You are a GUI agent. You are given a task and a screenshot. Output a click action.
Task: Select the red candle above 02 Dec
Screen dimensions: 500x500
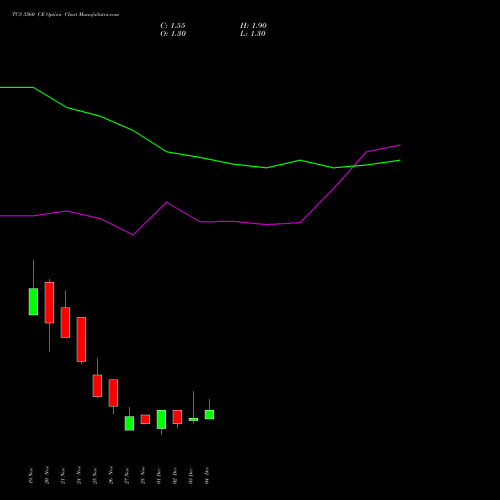click(x=177, y=417)
